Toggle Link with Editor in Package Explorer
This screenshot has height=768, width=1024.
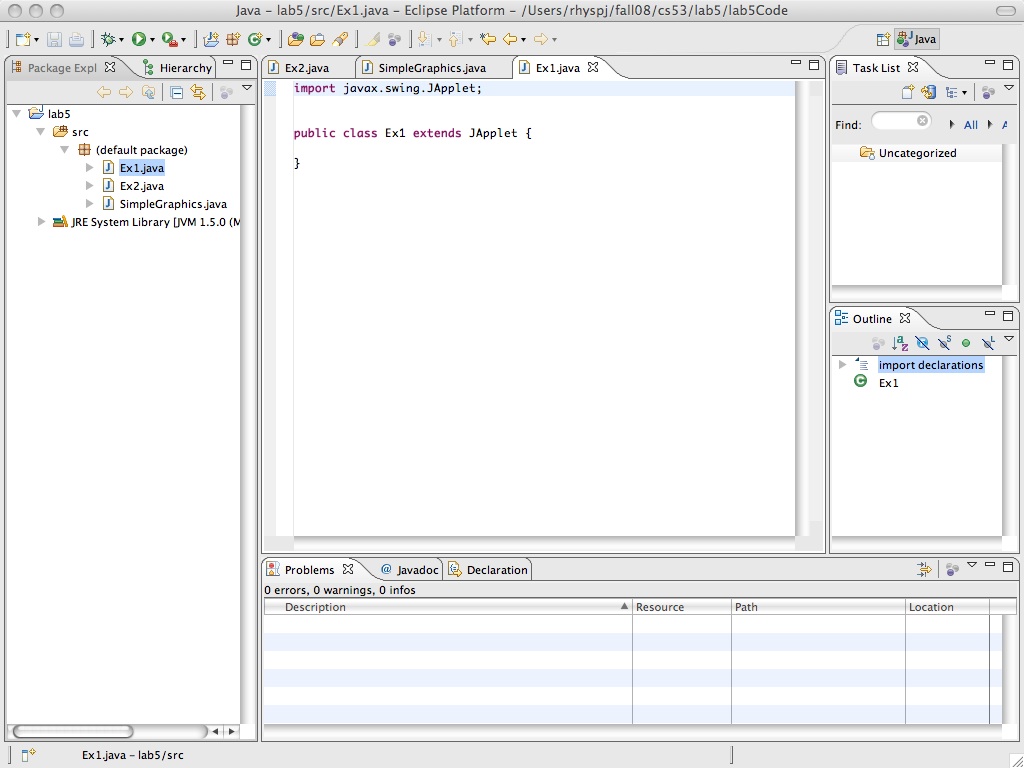pos(198,92)
